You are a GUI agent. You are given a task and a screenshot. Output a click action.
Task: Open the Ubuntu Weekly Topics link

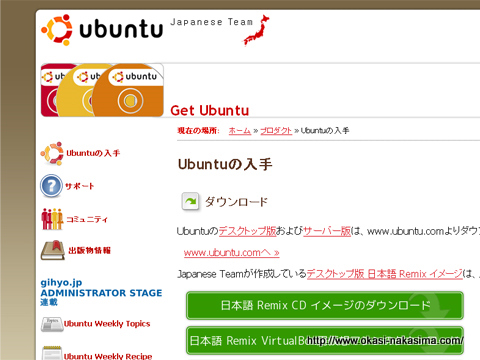(107, 324)
